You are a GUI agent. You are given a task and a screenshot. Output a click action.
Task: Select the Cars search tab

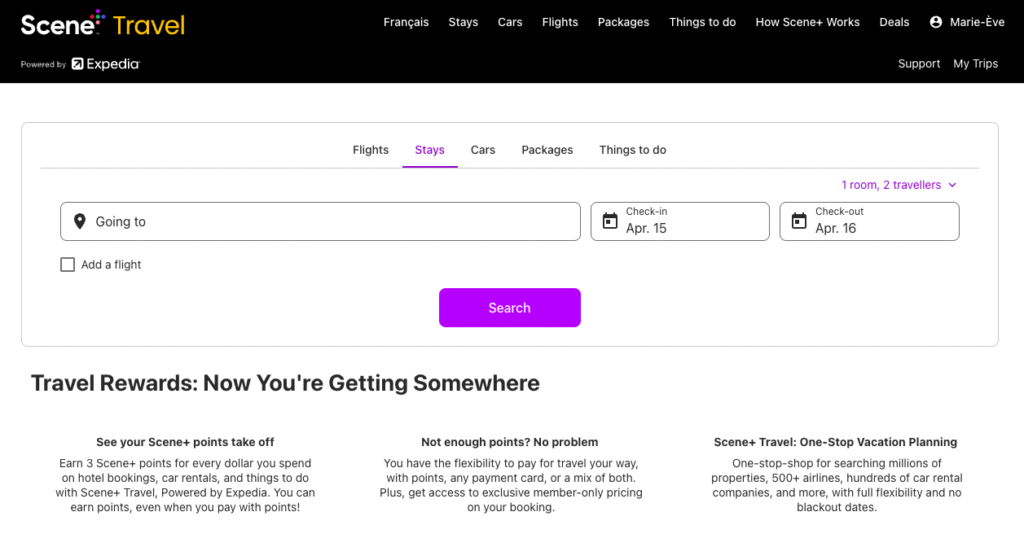483,150
